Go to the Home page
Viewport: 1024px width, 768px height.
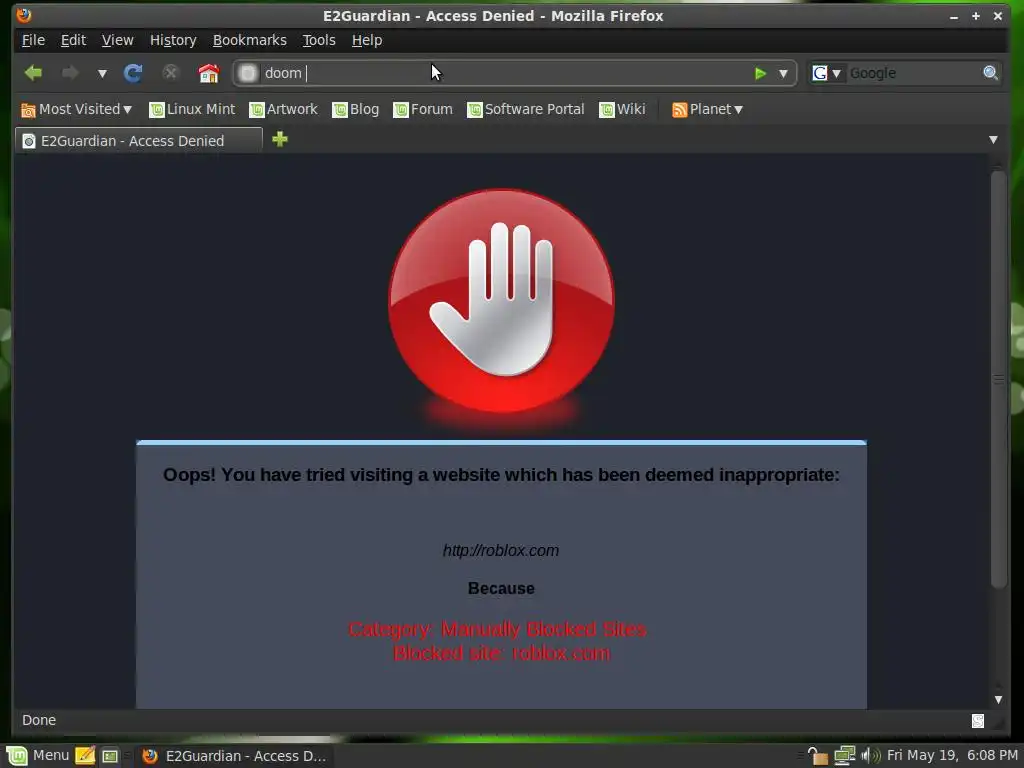pyautogui.click(x=209, y=73)
